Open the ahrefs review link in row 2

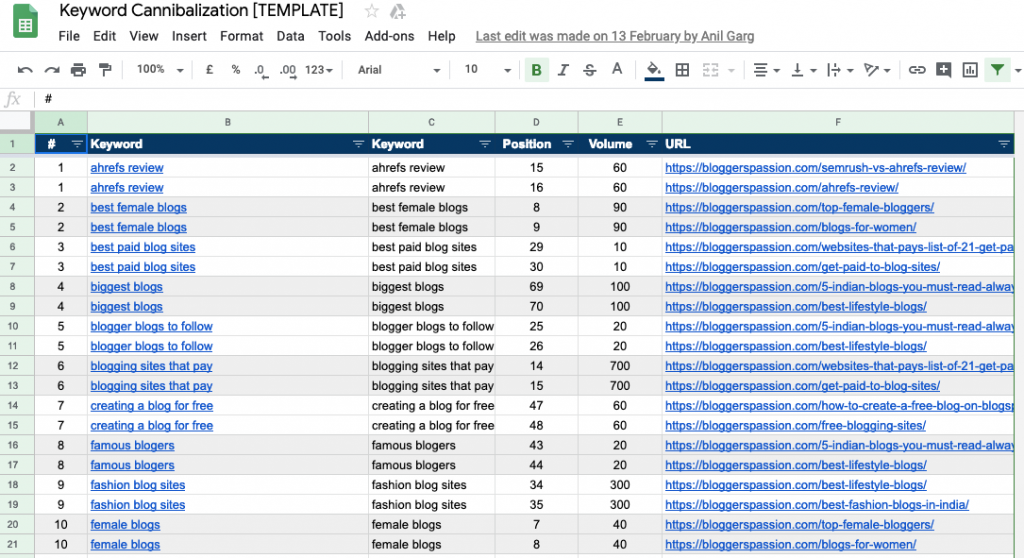pyautogui.click(x=127, y=168)
